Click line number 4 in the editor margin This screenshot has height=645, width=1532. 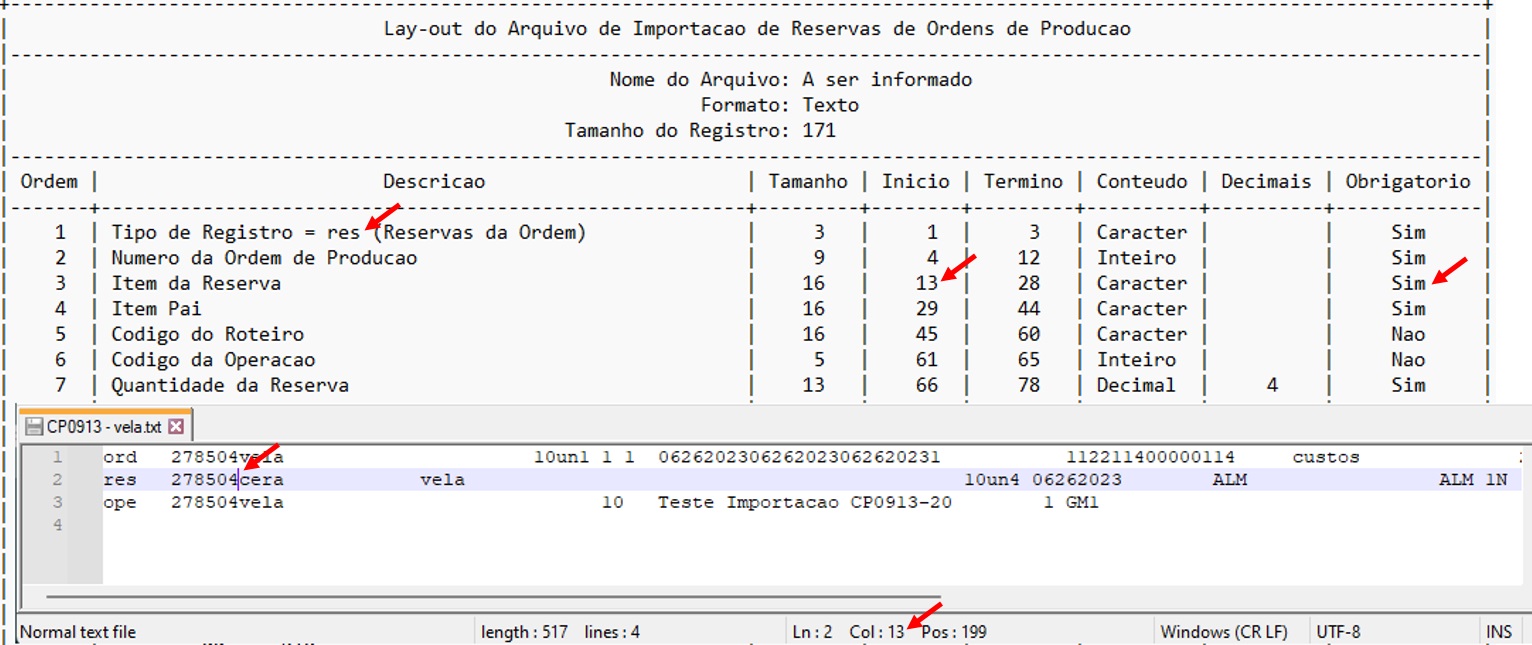point(58,524)
